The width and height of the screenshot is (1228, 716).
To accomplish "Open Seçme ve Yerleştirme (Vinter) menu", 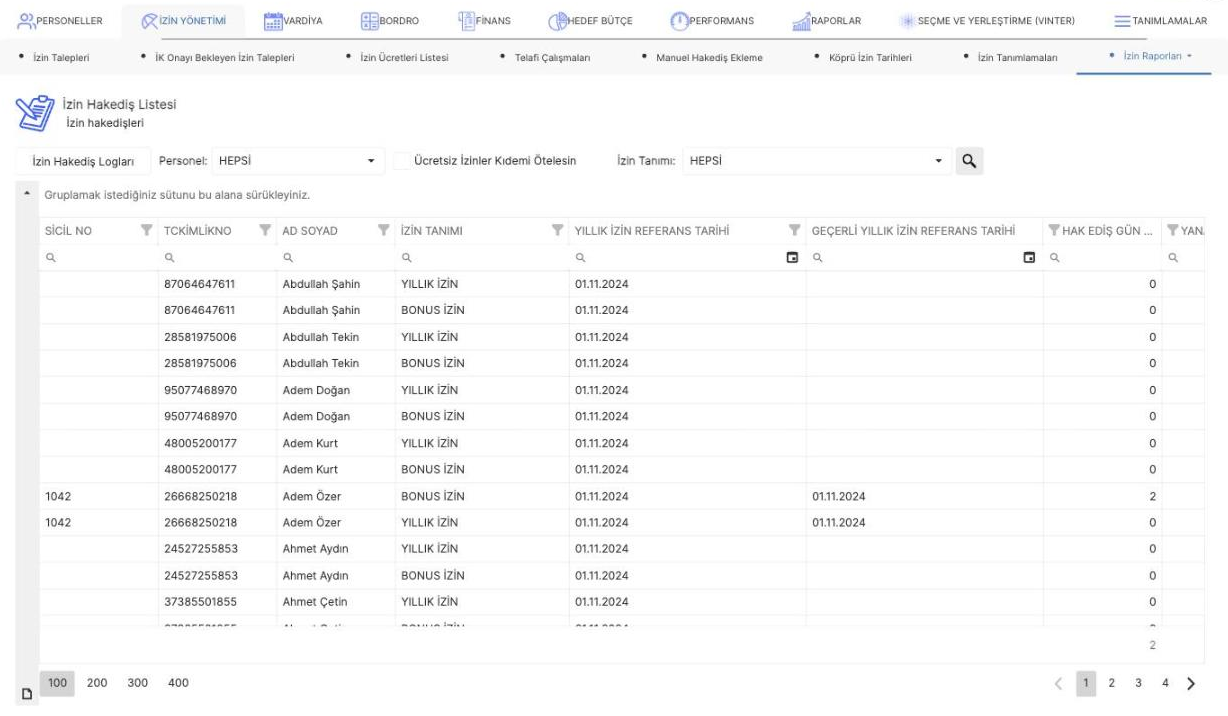I will [x=988, y=22].
